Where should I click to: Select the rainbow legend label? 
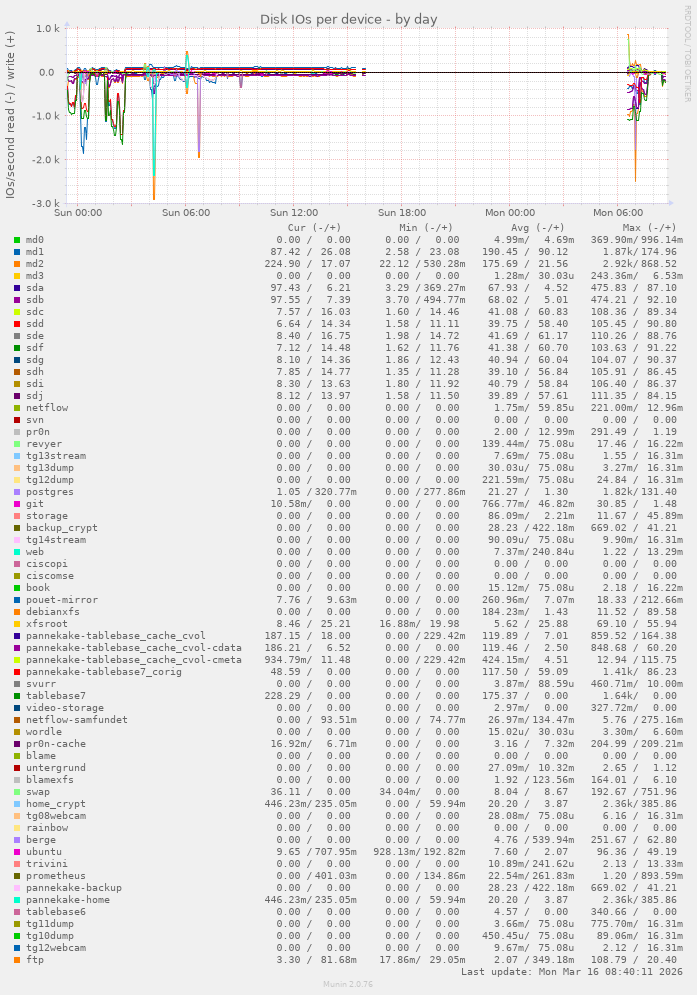(47, 827)
